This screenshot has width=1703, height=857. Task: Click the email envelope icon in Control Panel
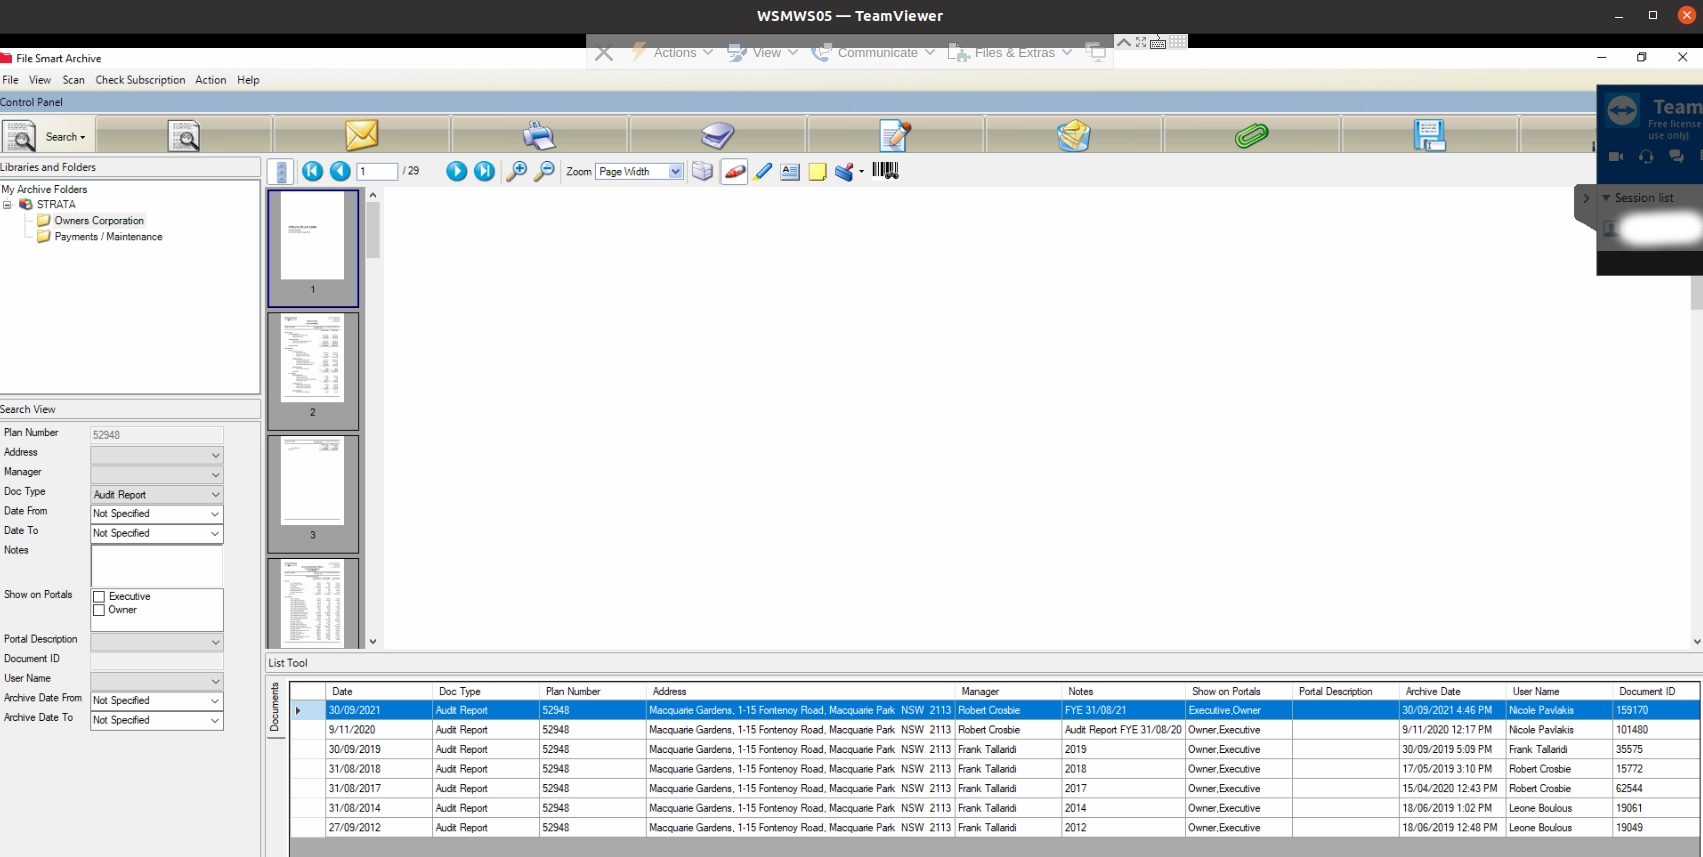(x=361, y=135)
